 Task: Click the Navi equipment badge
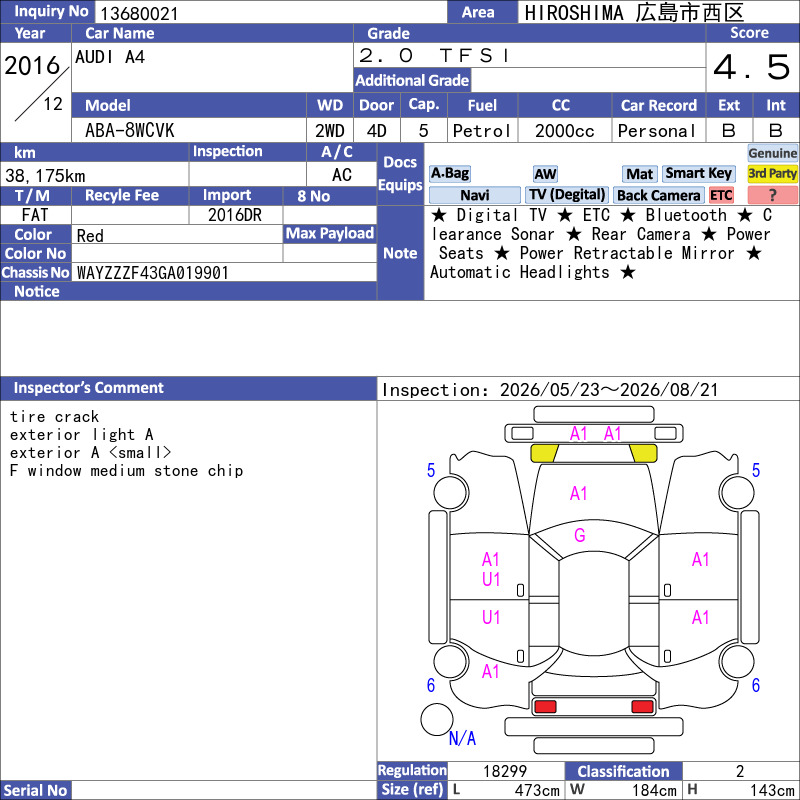coord(474,195)
